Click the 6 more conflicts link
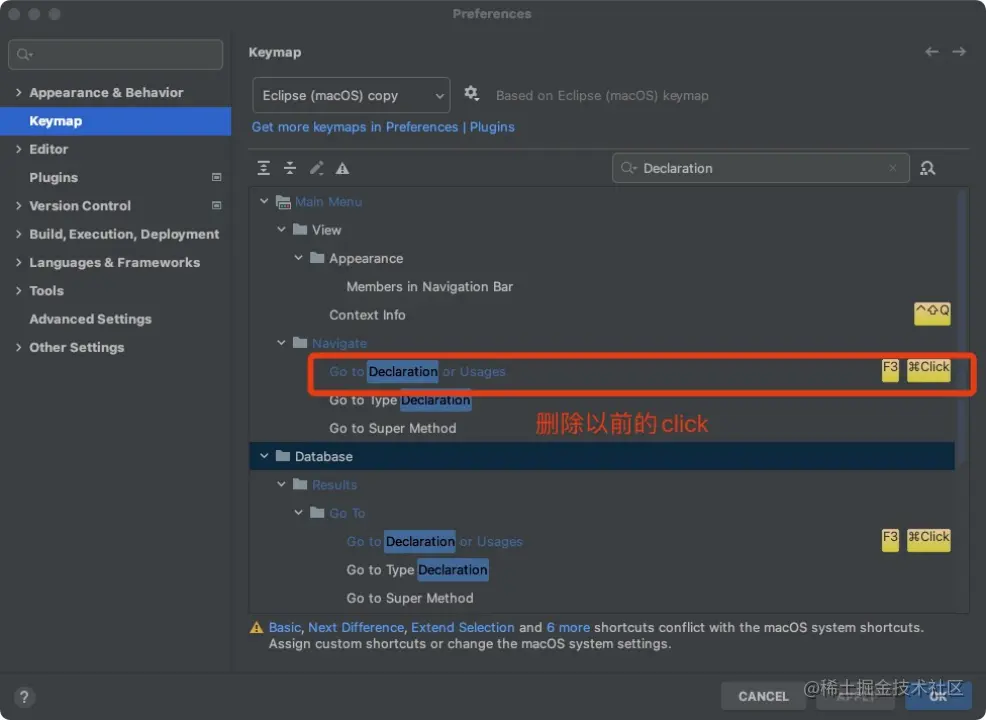 click(568, 627)
